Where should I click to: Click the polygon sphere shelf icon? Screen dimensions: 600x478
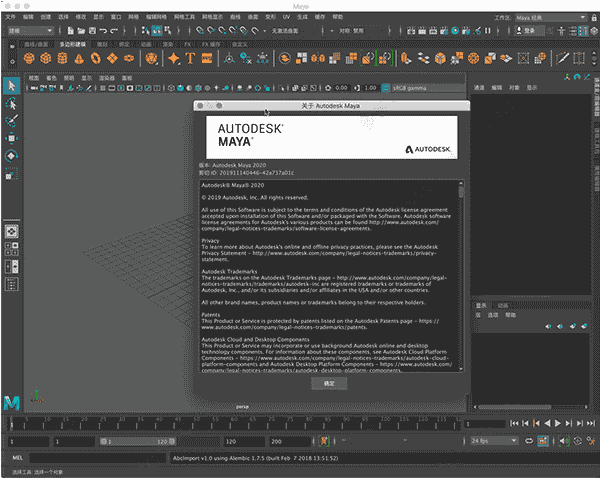point(29,58)
